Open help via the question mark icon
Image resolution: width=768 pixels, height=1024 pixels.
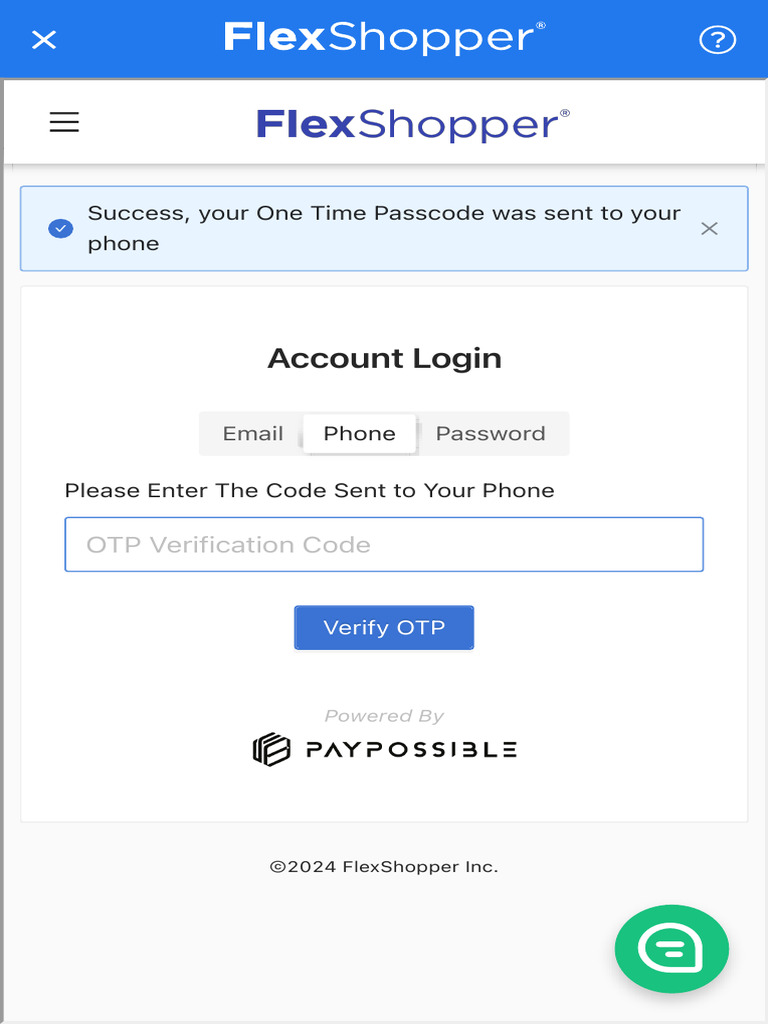[717, 40]
